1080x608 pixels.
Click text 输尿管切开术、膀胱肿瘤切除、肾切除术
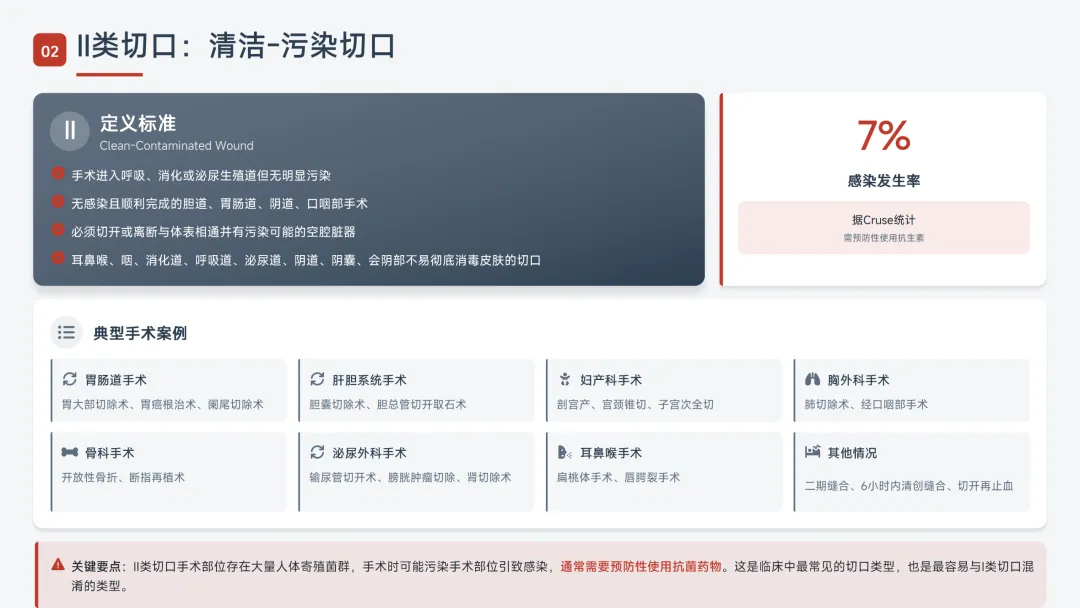pos(411,478)
